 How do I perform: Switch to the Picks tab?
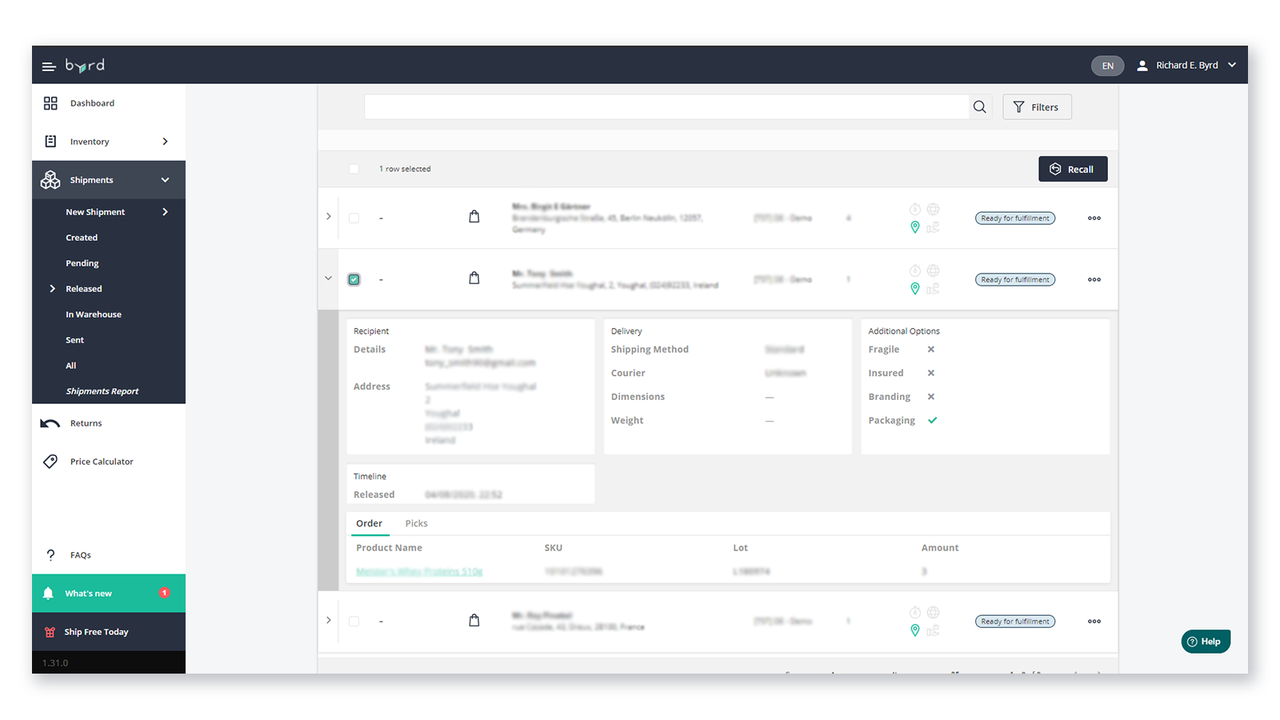click(x=416, y=523)
